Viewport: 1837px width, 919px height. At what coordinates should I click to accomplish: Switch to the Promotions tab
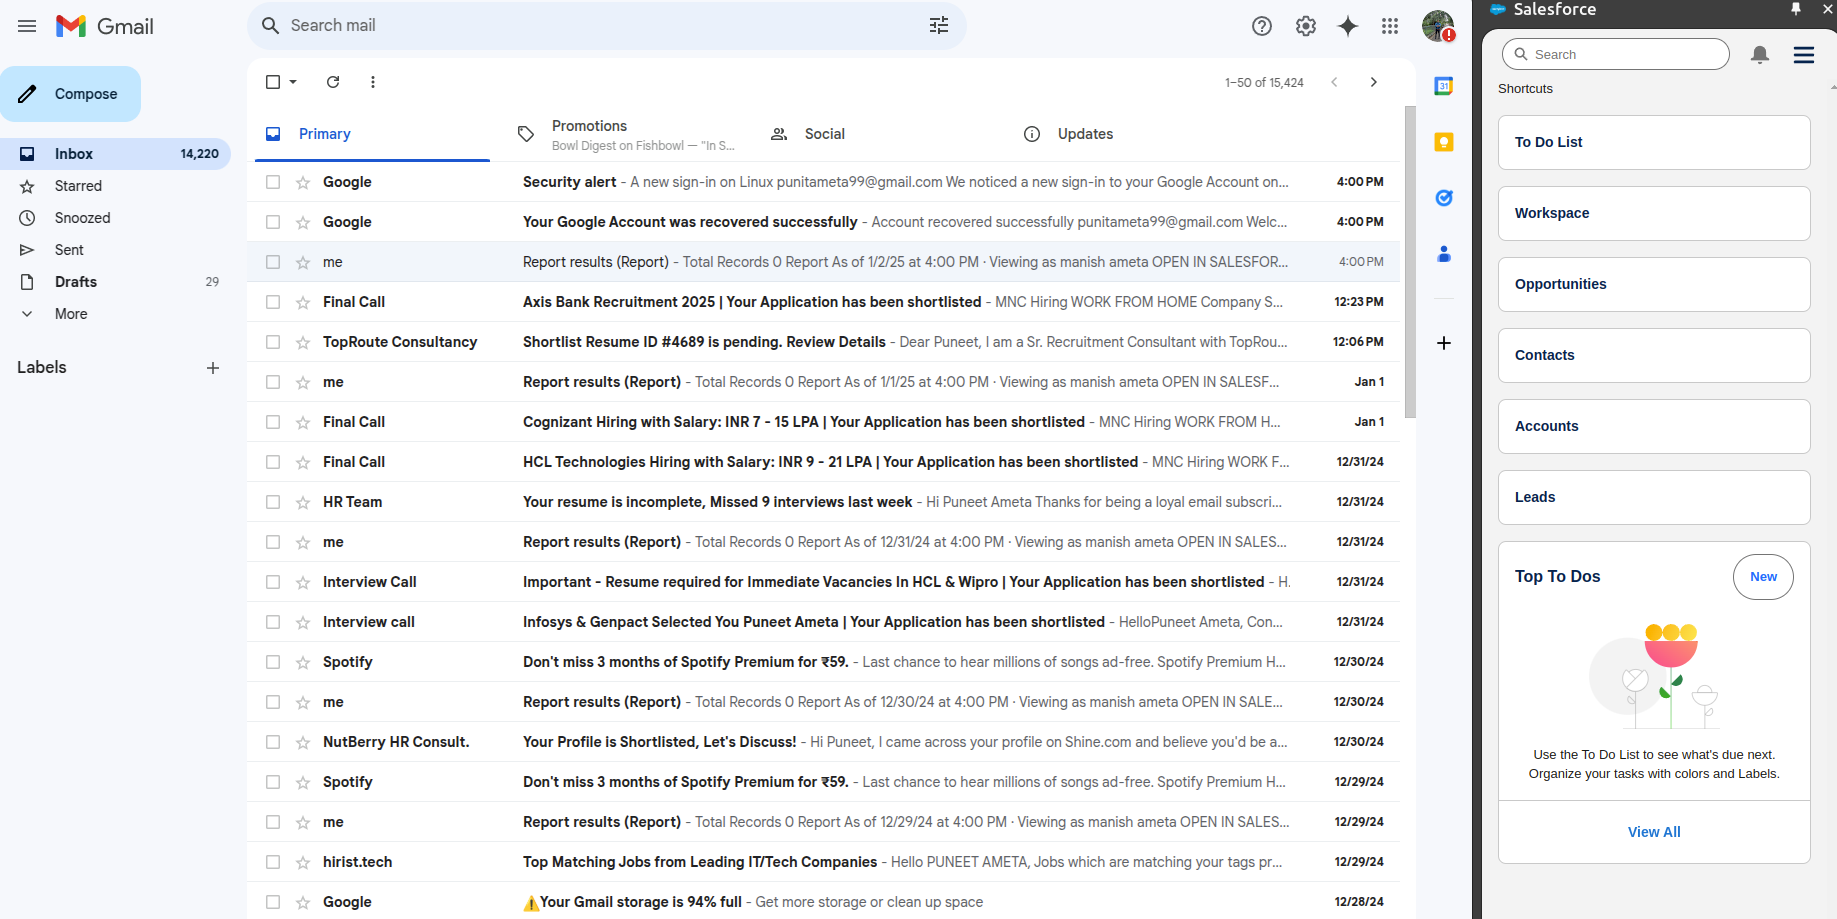coord(589,133)
